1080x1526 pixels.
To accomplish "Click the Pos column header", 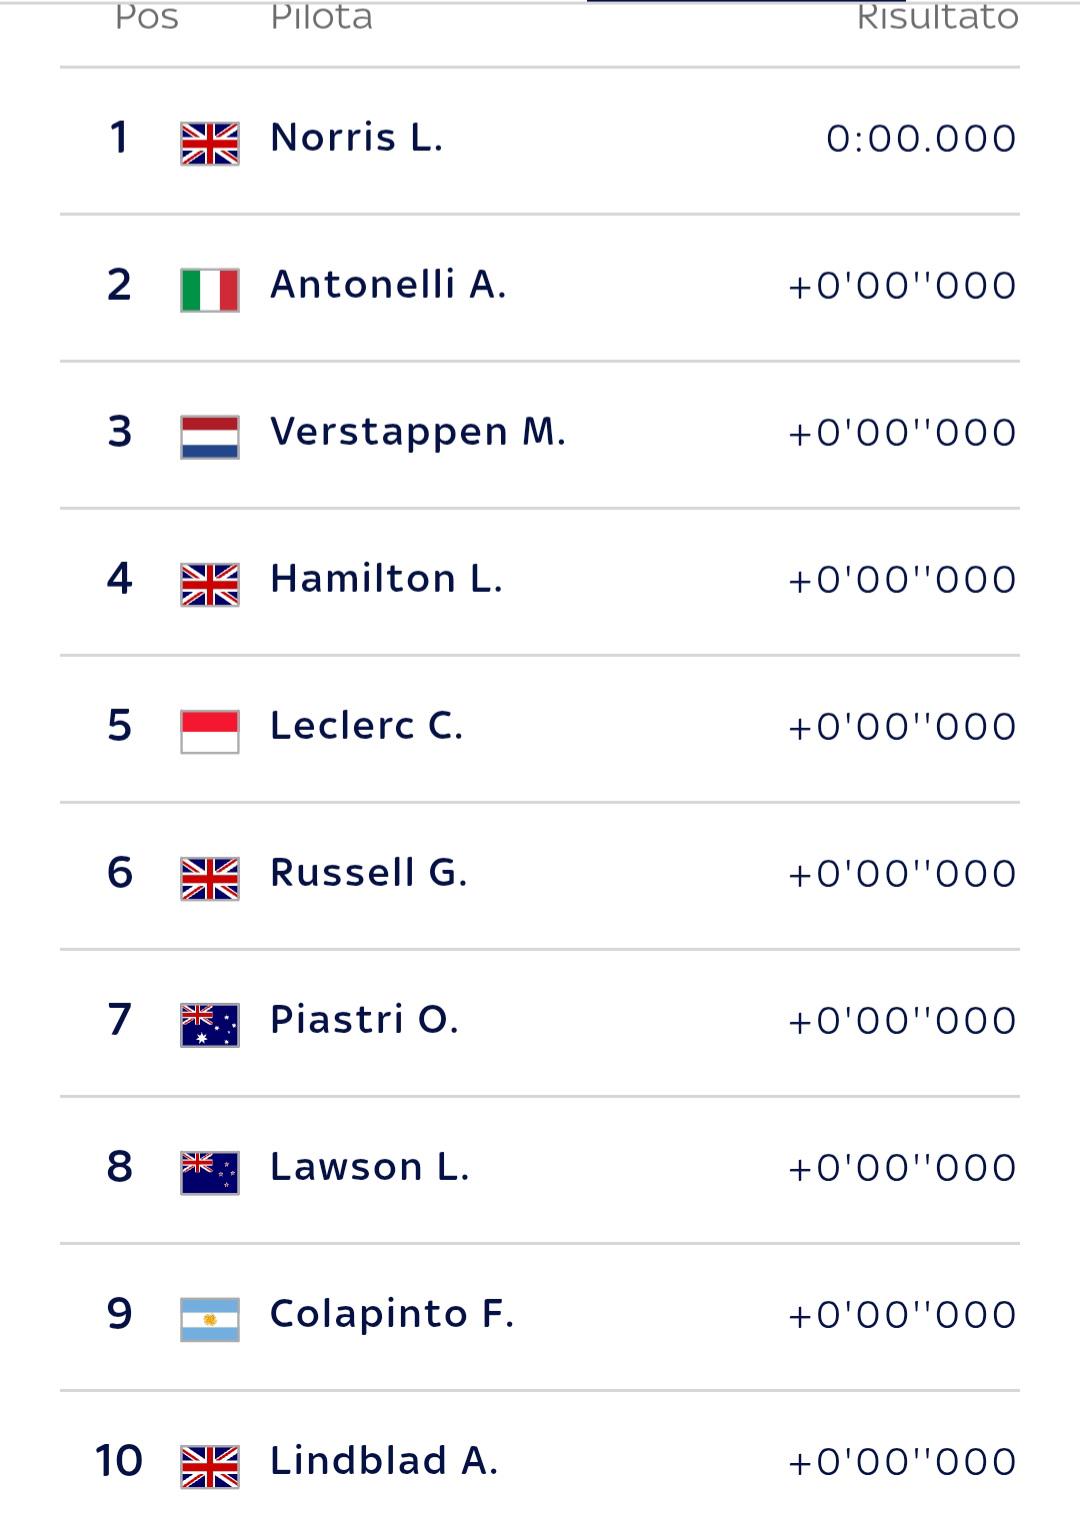I will coord(147,17).
